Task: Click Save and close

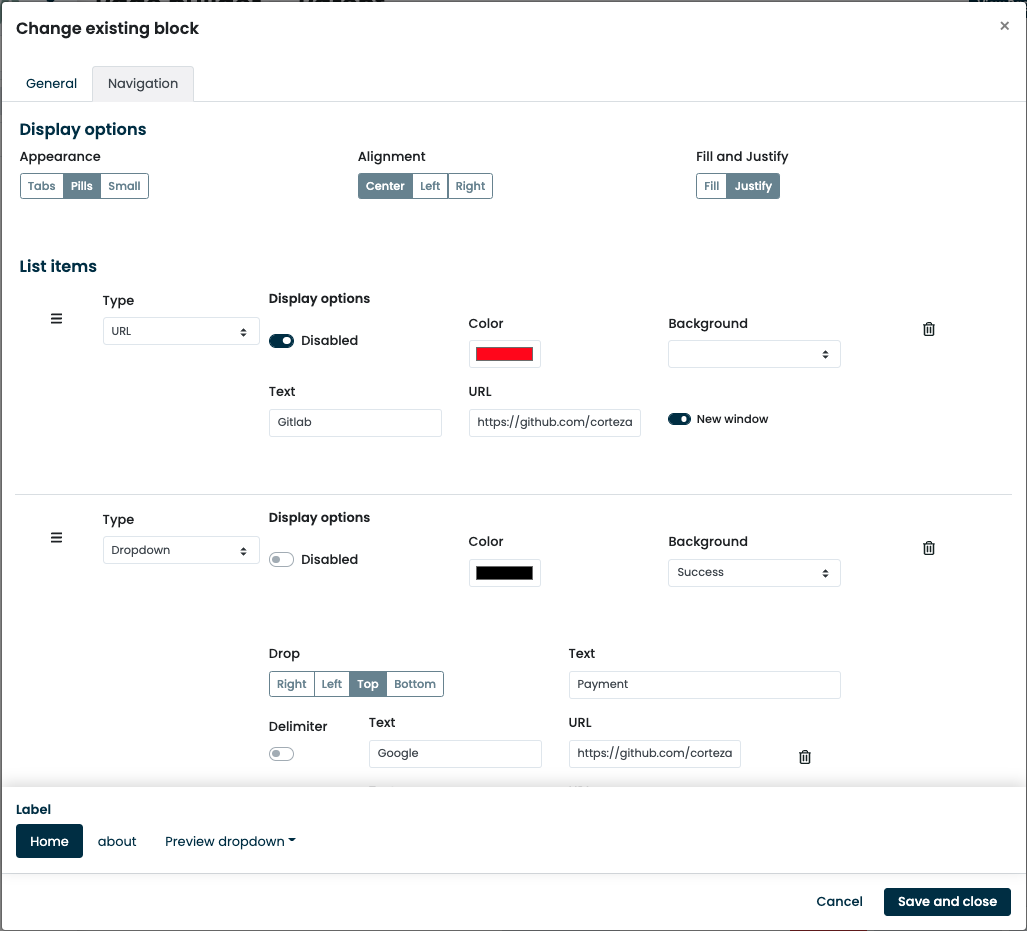Action: [x=947, y=902]
